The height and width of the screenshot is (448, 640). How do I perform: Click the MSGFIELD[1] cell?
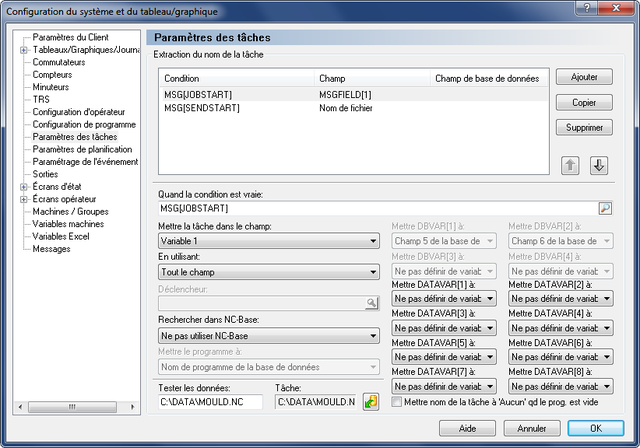click(x=345, y=95)
